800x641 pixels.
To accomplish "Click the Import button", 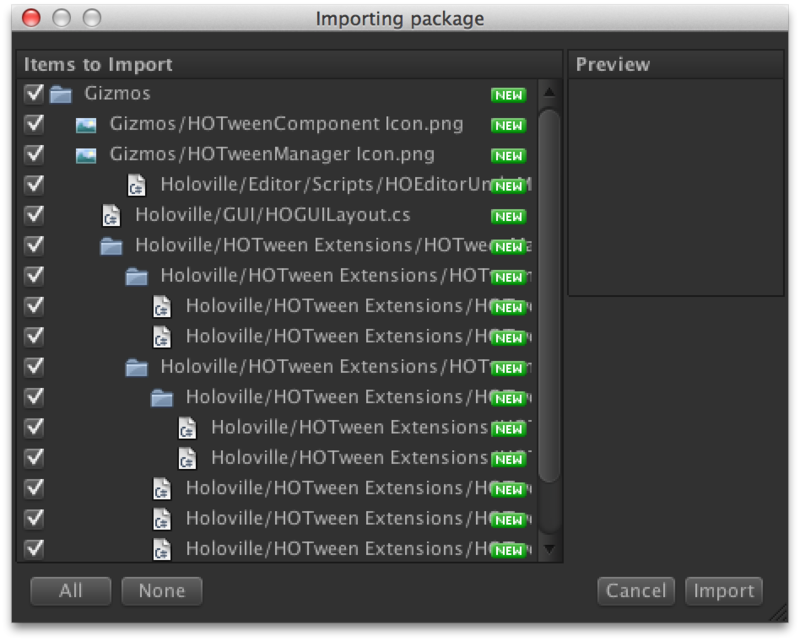I will tap(723, 591).
